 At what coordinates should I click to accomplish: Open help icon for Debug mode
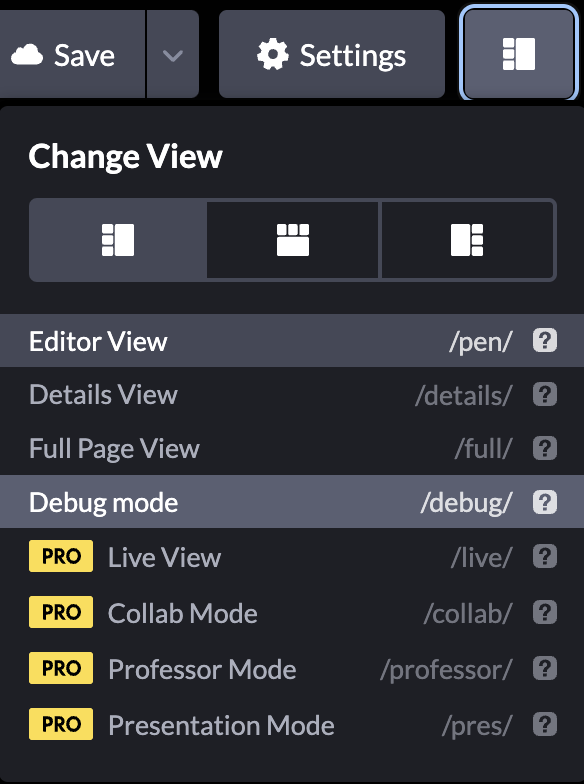(x=544, y=502)
